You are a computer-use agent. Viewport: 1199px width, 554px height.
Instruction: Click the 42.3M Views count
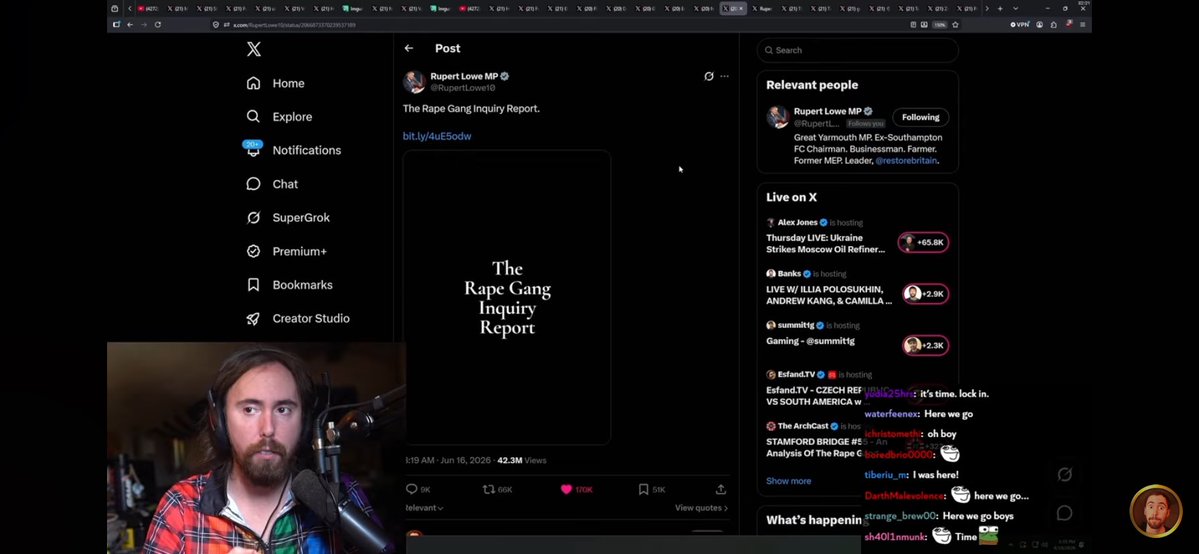(x=522, y=461)
